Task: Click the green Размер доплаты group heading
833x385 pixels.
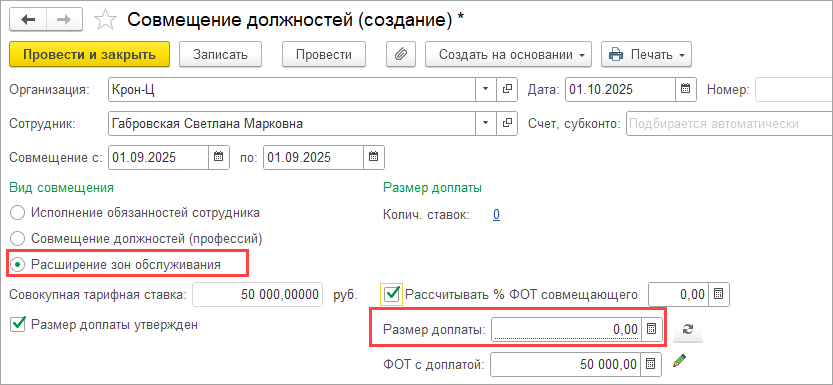Action: tap(432, 187)
